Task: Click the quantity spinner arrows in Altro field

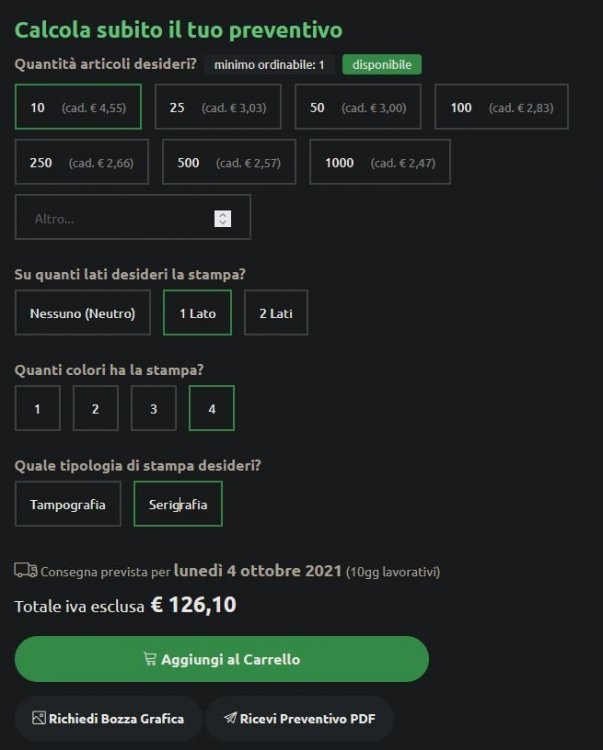Action: (222, 218)
